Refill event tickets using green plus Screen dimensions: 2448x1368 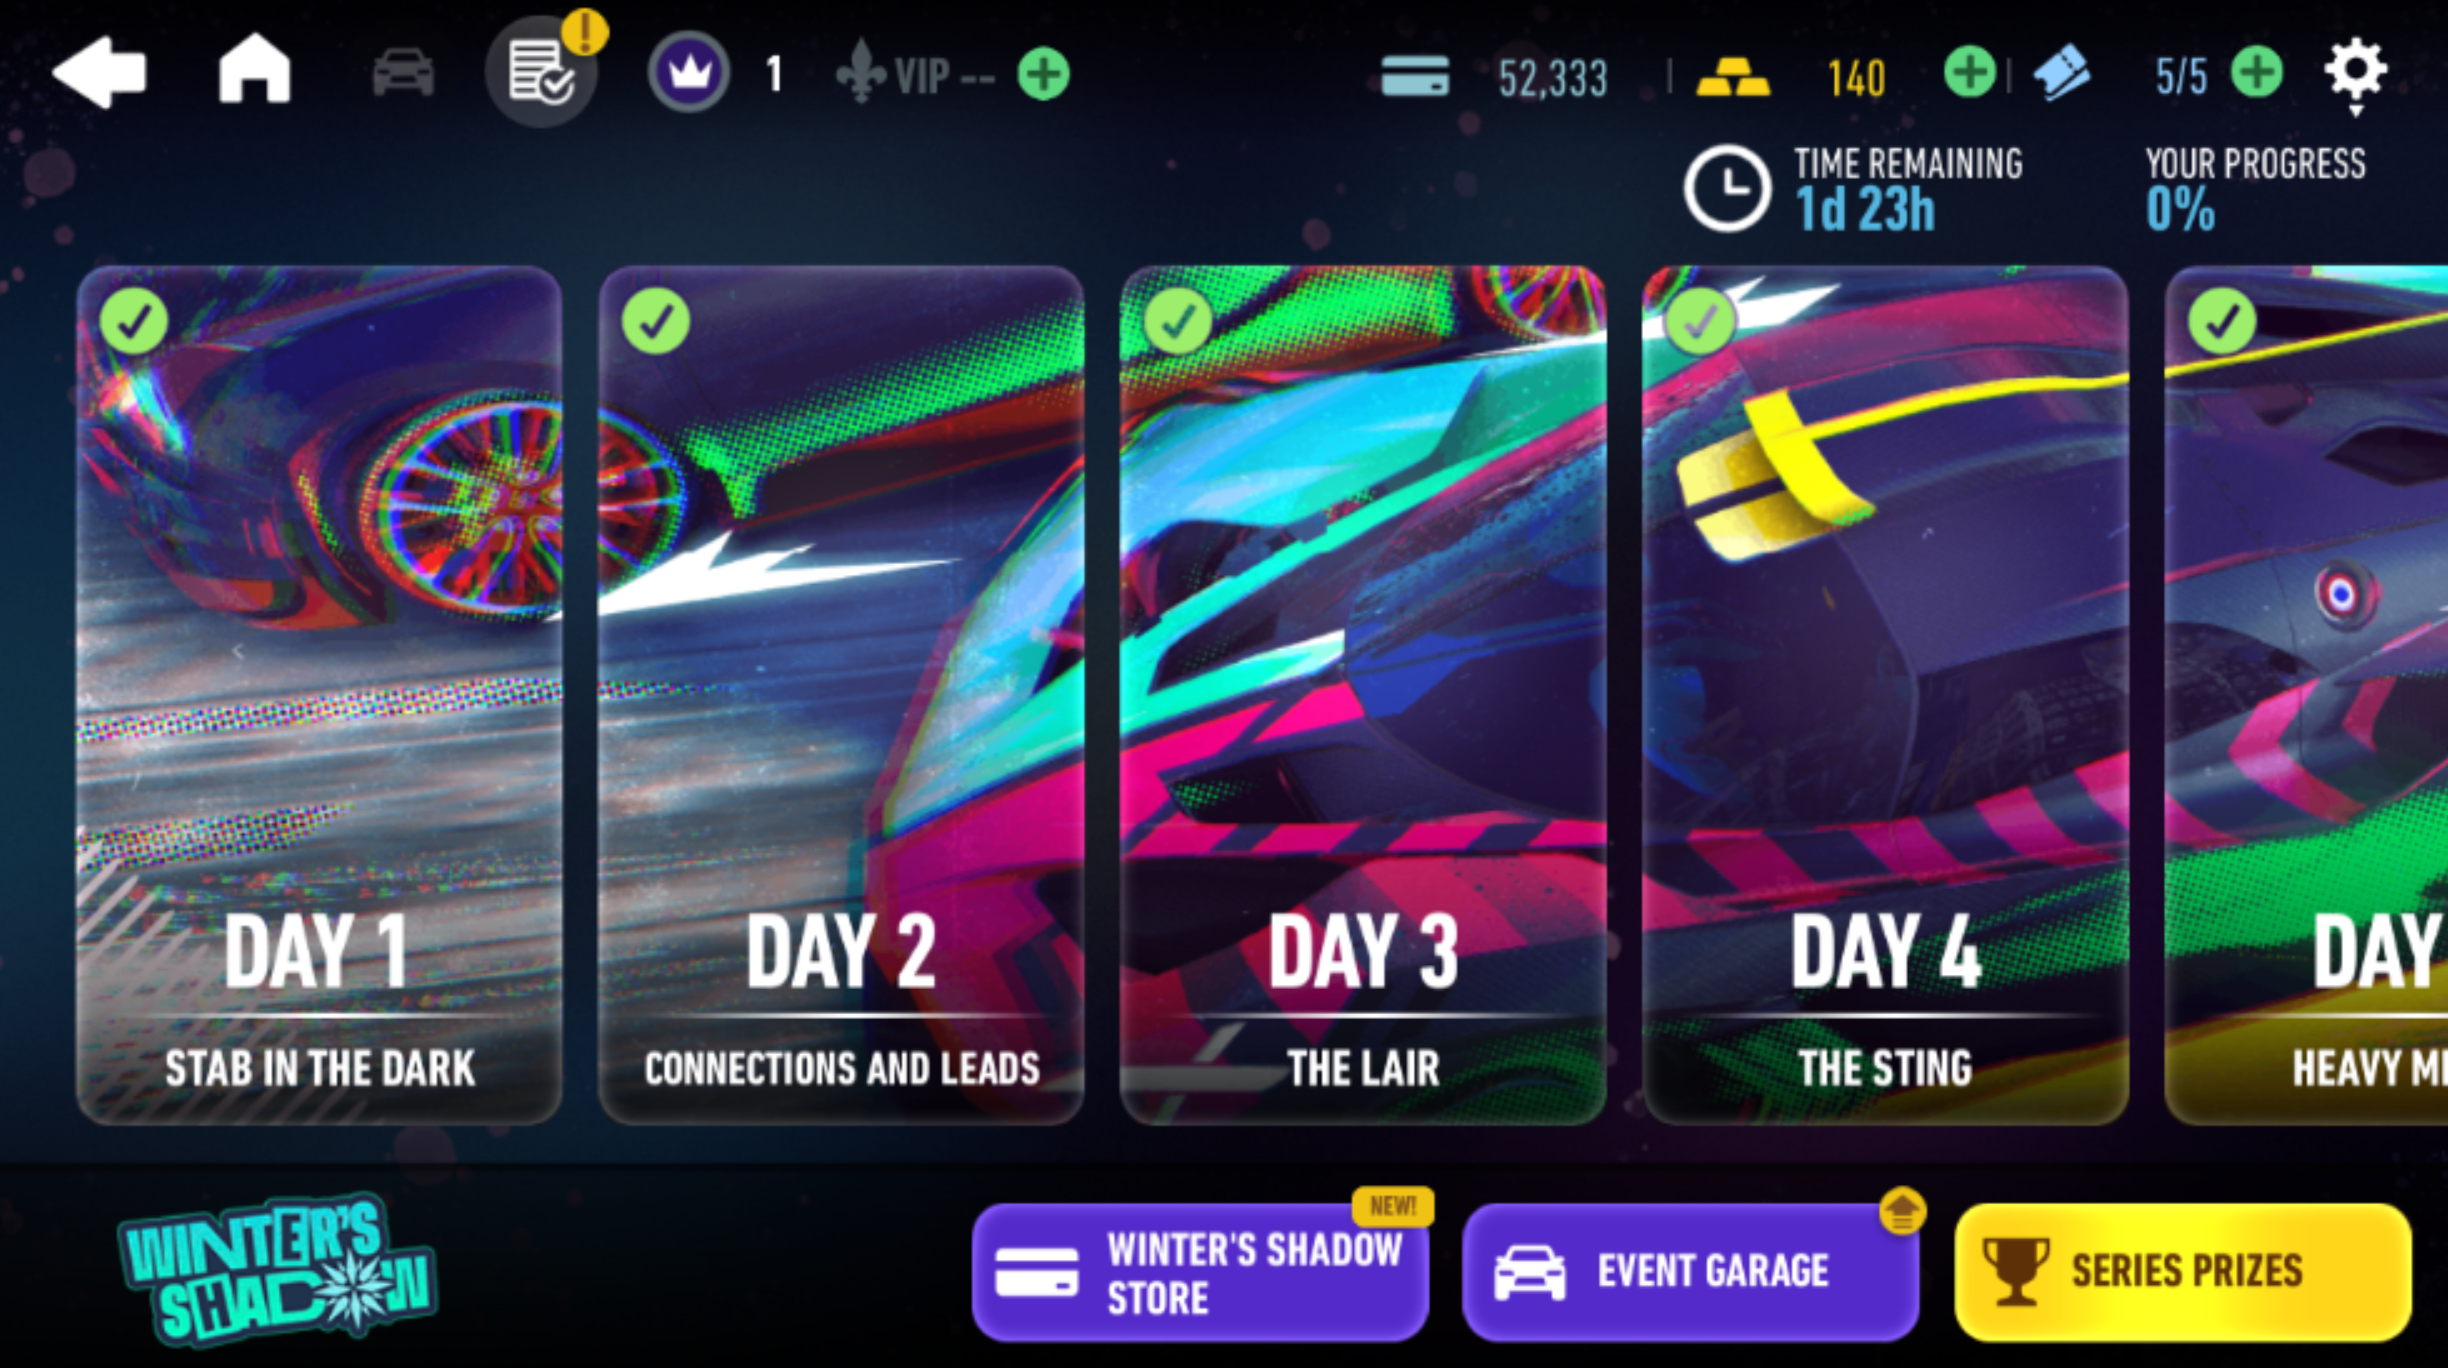tap(2257, 72)
